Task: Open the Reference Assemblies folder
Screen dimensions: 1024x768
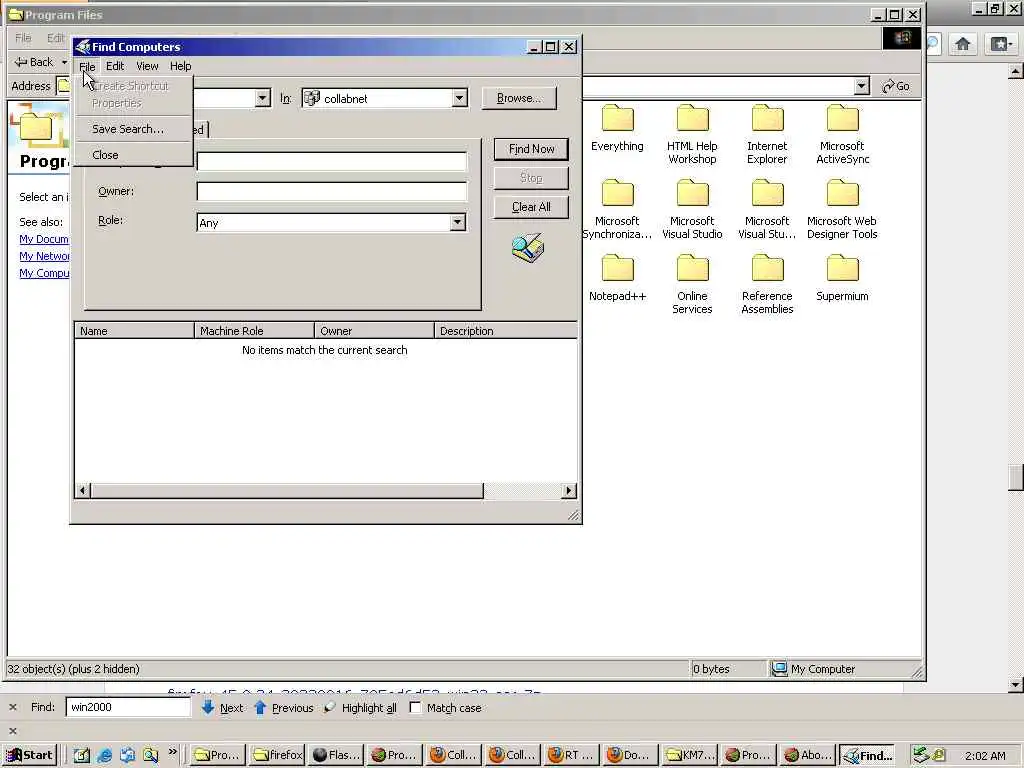Action: click(x=767, y=285)
